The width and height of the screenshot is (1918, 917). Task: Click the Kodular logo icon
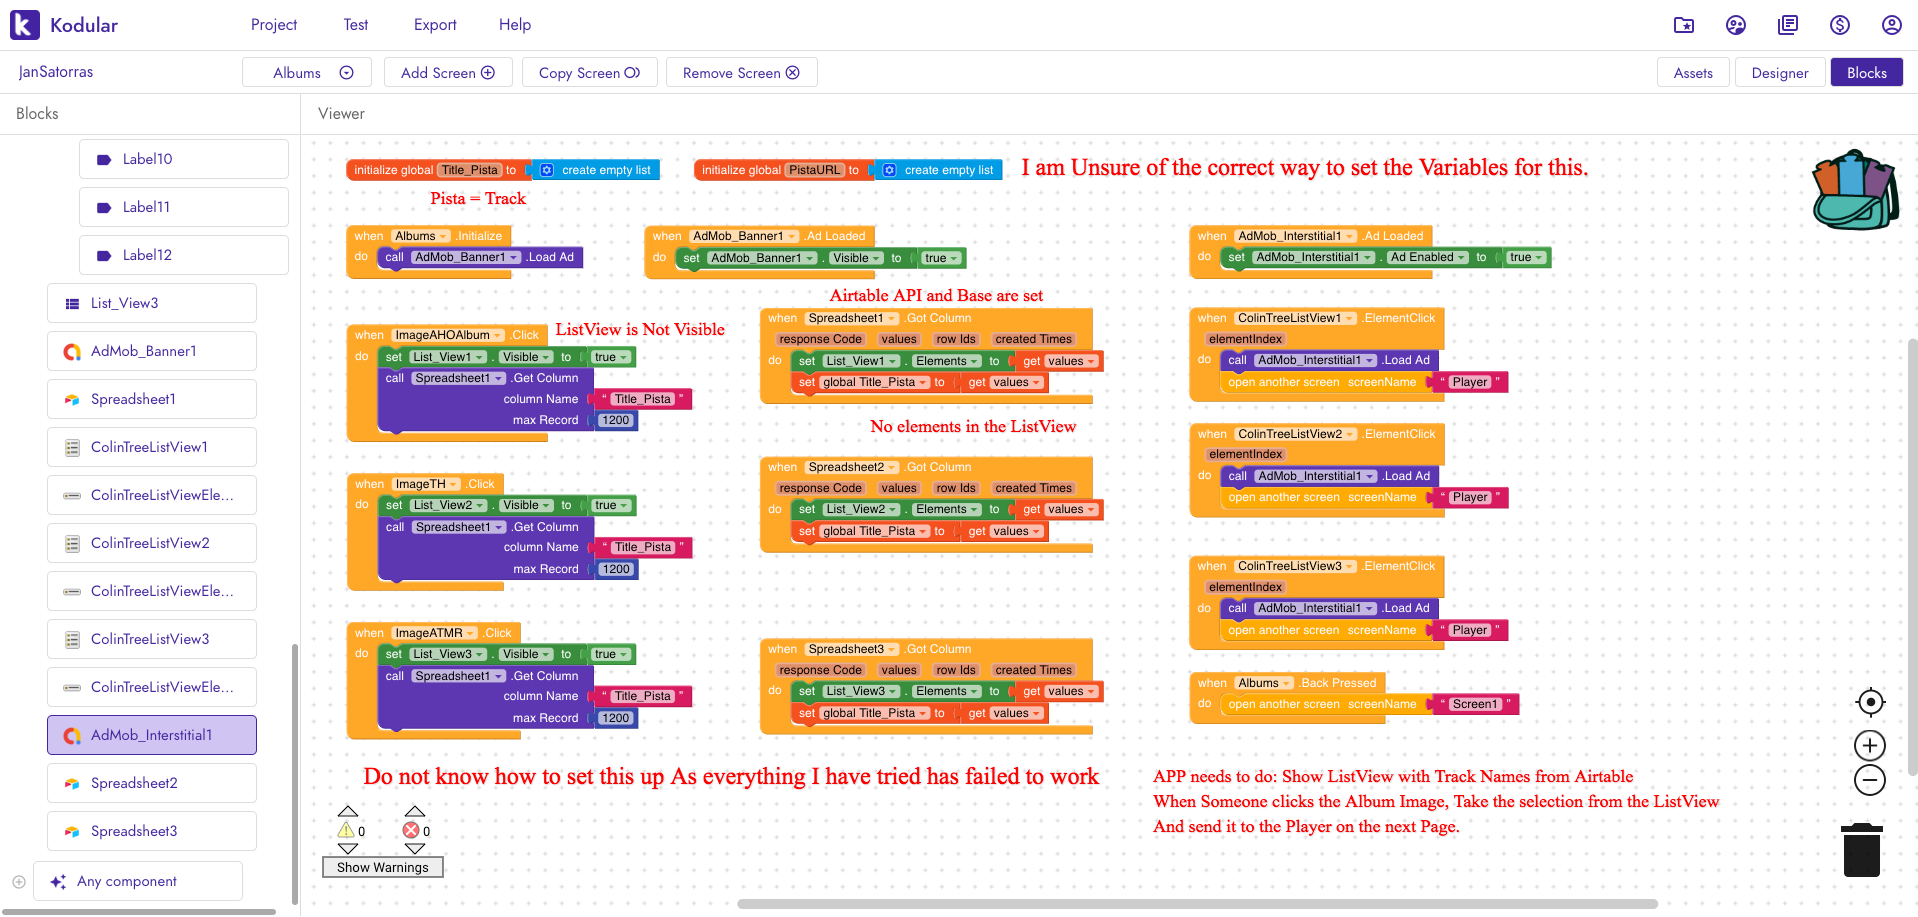click(x=25, y=25)
